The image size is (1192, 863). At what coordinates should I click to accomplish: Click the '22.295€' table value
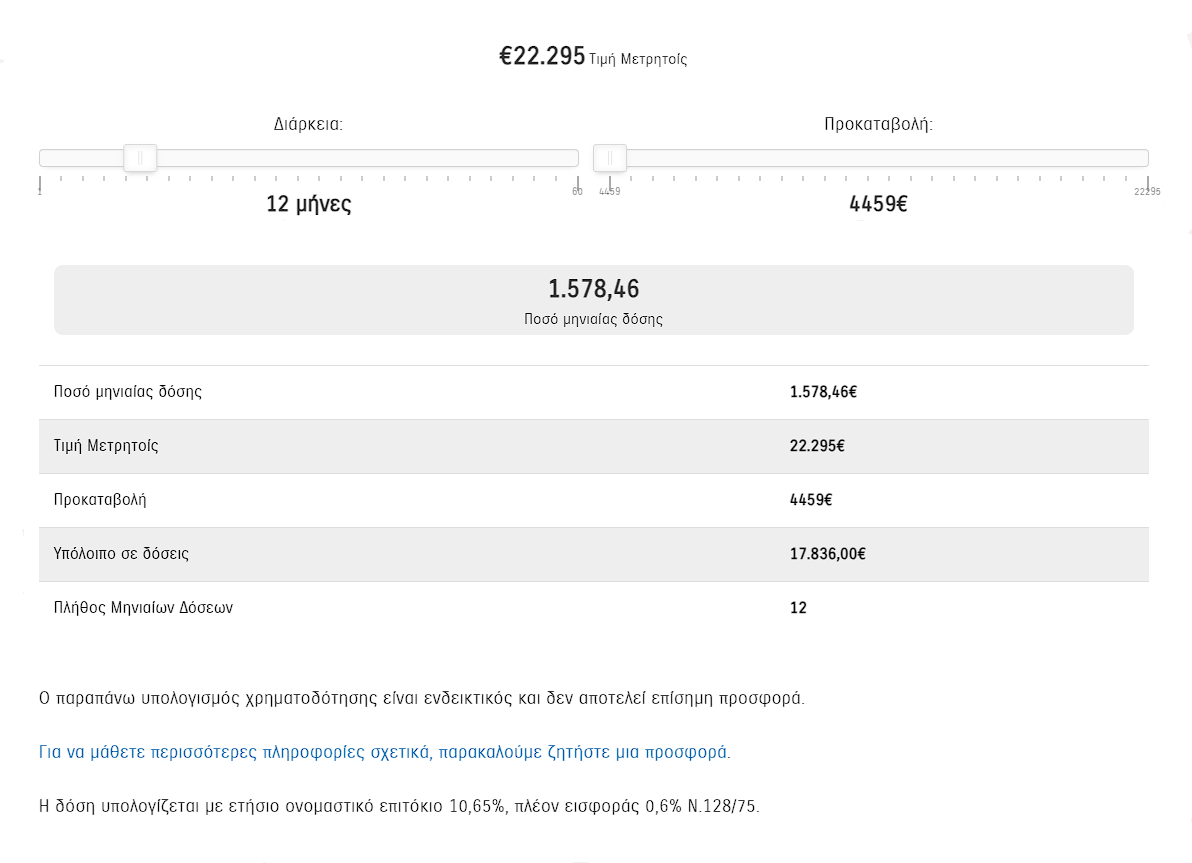817,446
